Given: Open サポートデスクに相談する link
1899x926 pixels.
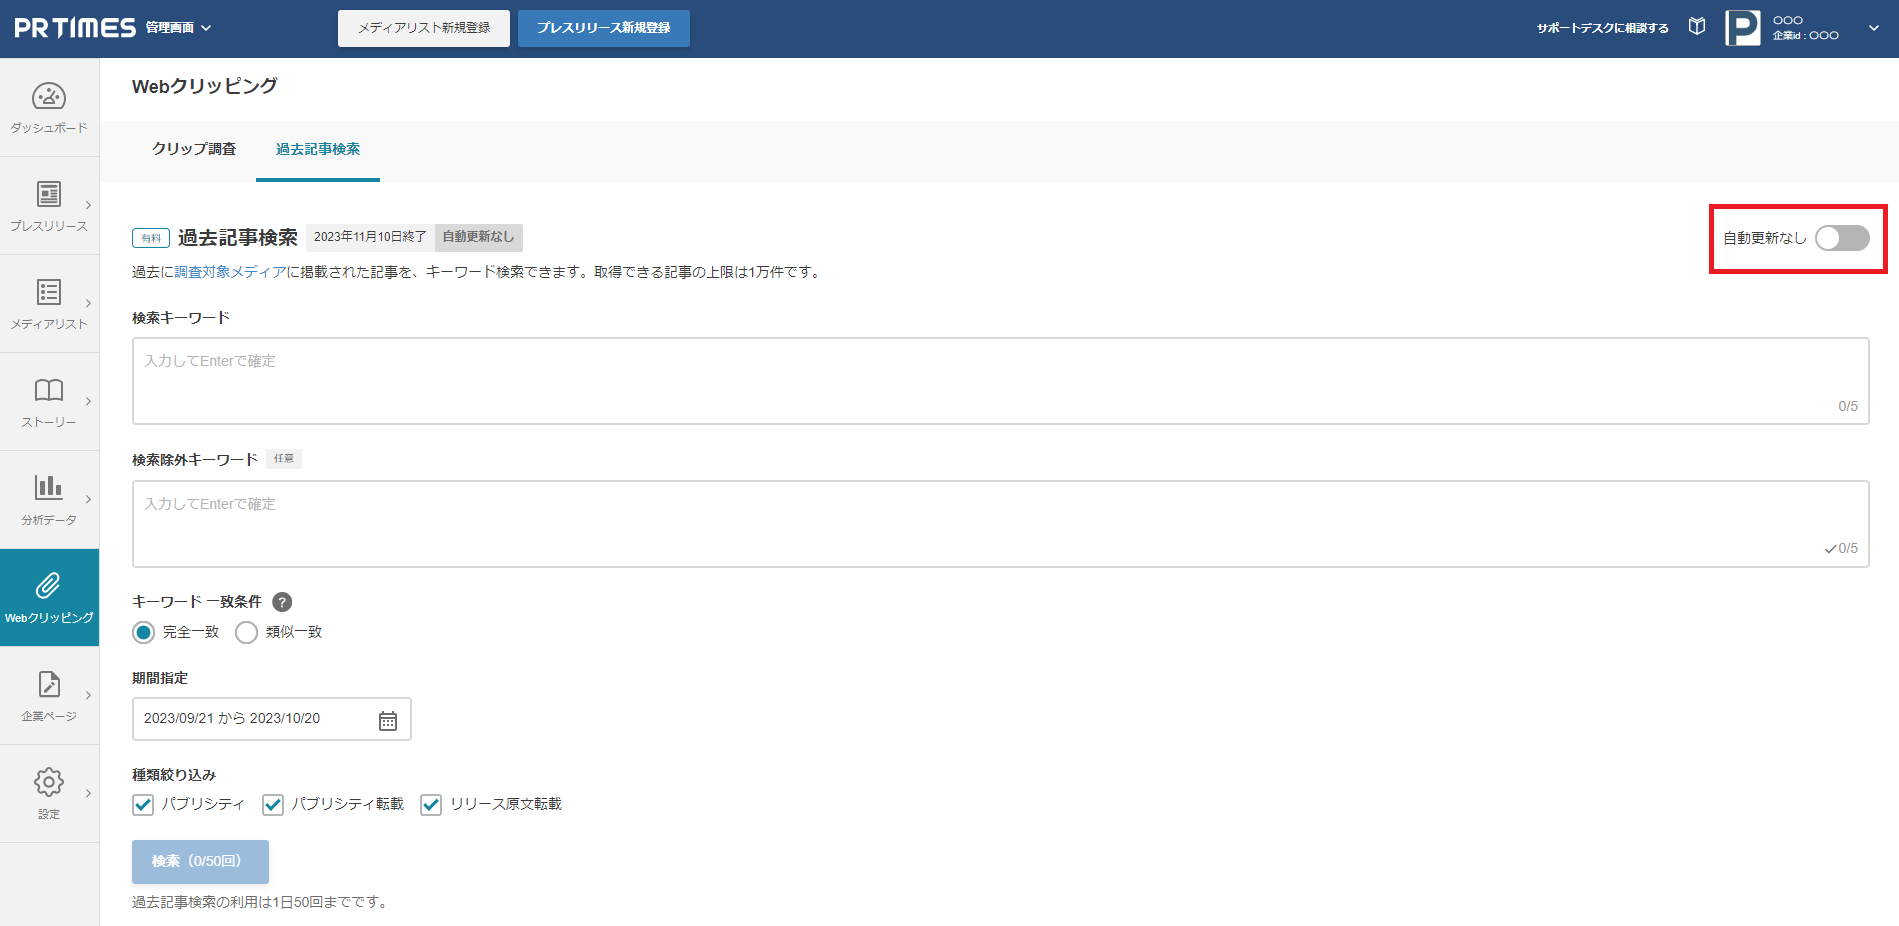Looking at the screenshot, I should click(x=1602, y=28).
